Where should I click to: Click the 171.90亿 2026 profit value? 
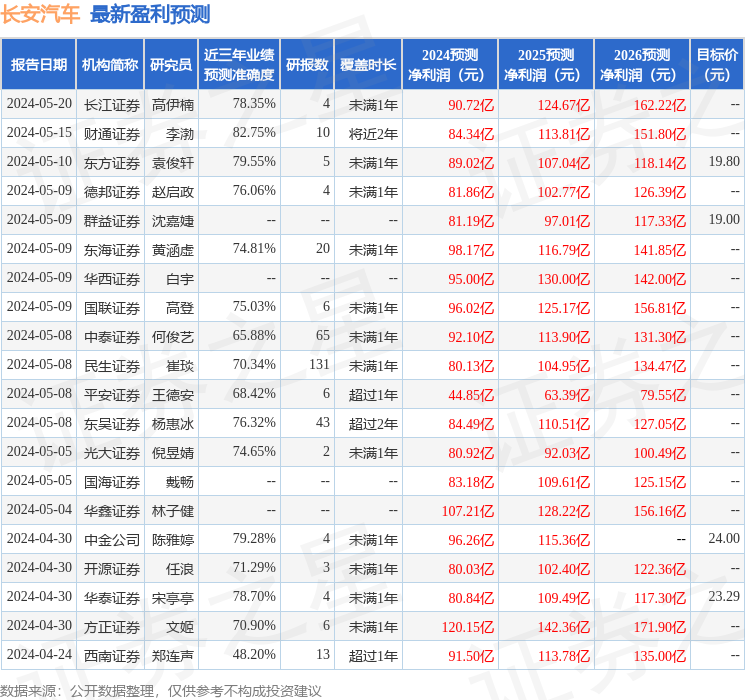point(660,627)
